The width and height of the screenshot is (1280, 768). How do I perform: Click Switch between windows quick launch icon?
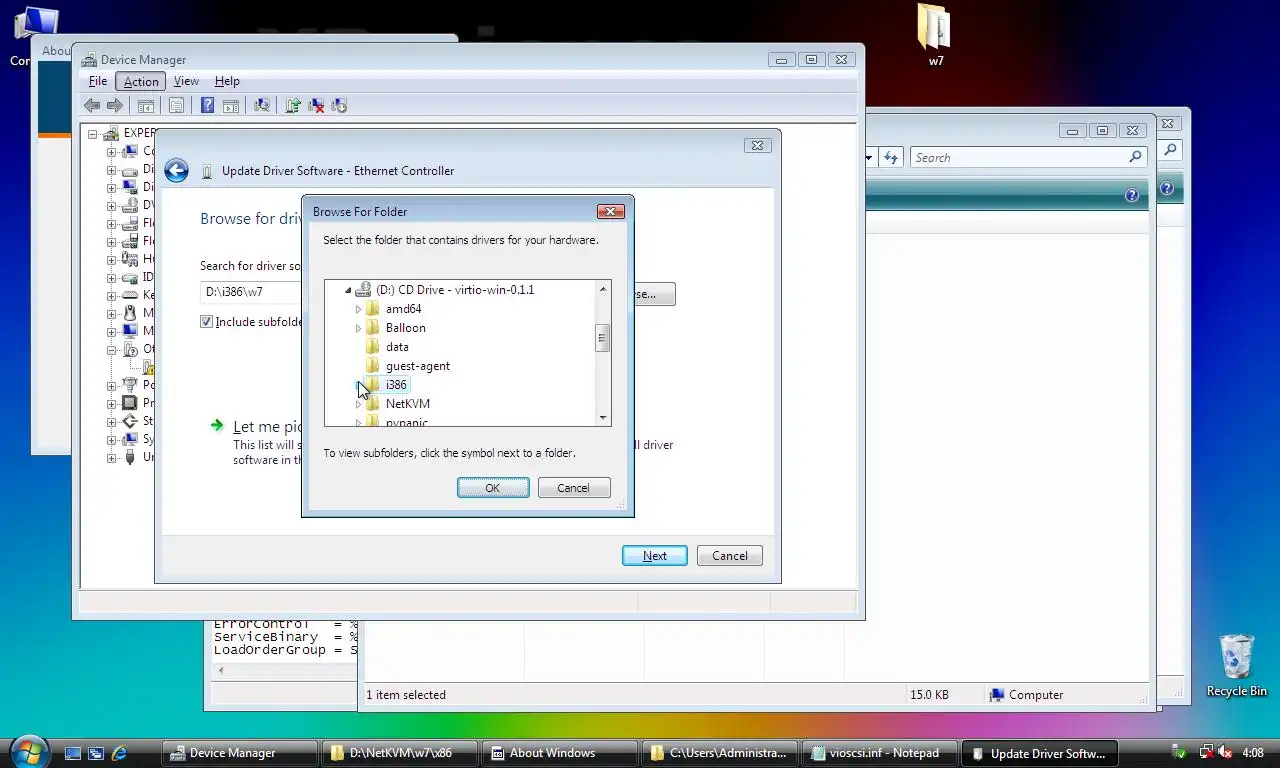click(96, 753)
